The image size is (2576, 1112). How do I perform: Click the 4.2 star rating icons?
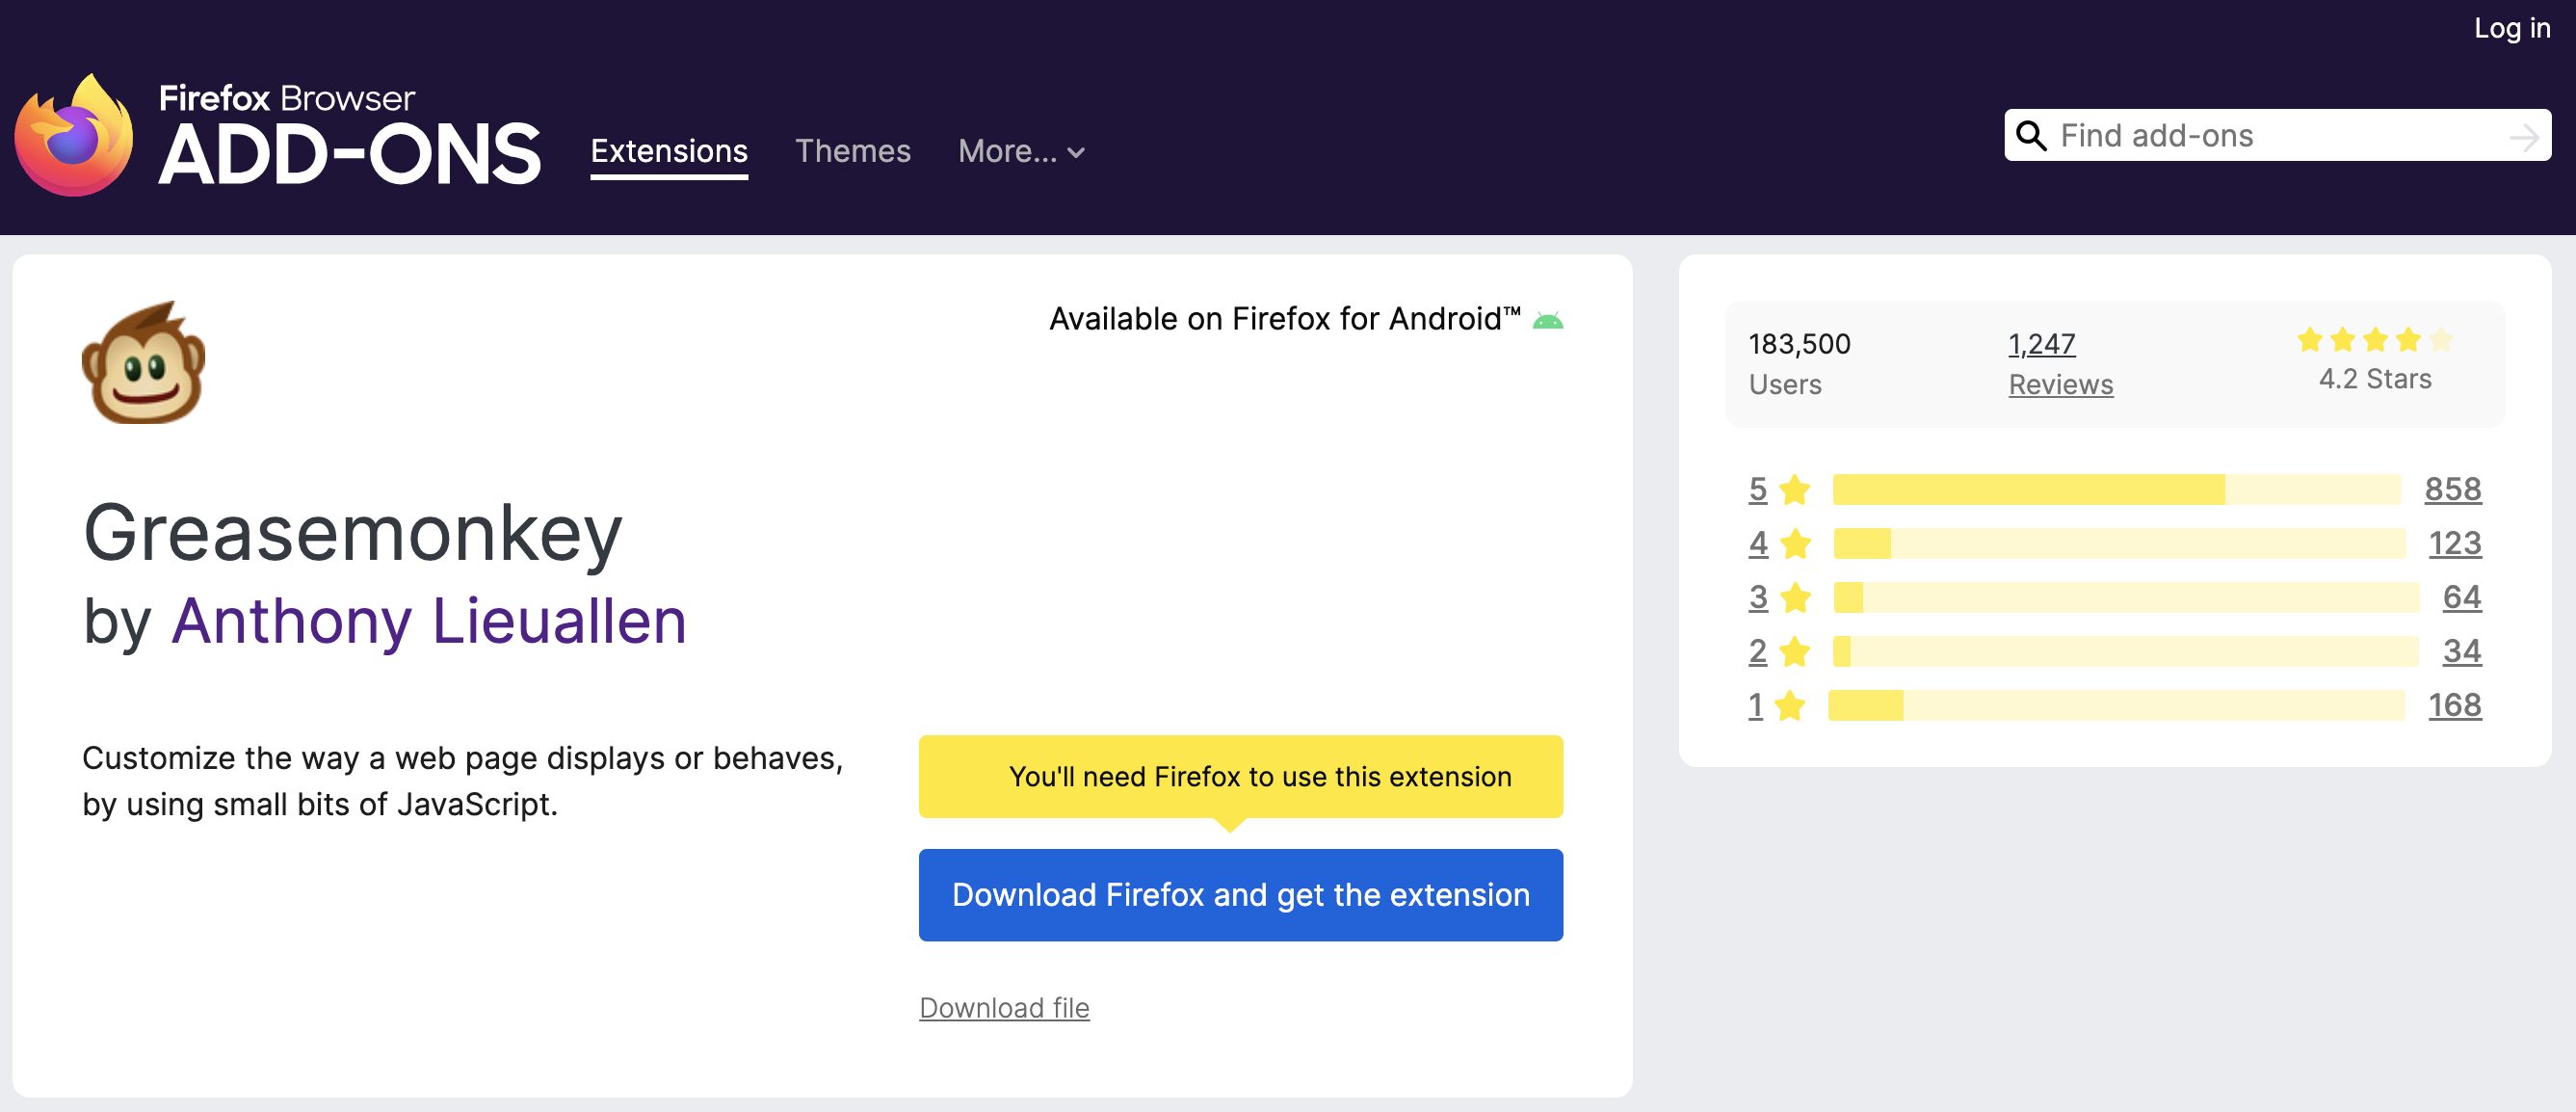(x=2374, y=341)
